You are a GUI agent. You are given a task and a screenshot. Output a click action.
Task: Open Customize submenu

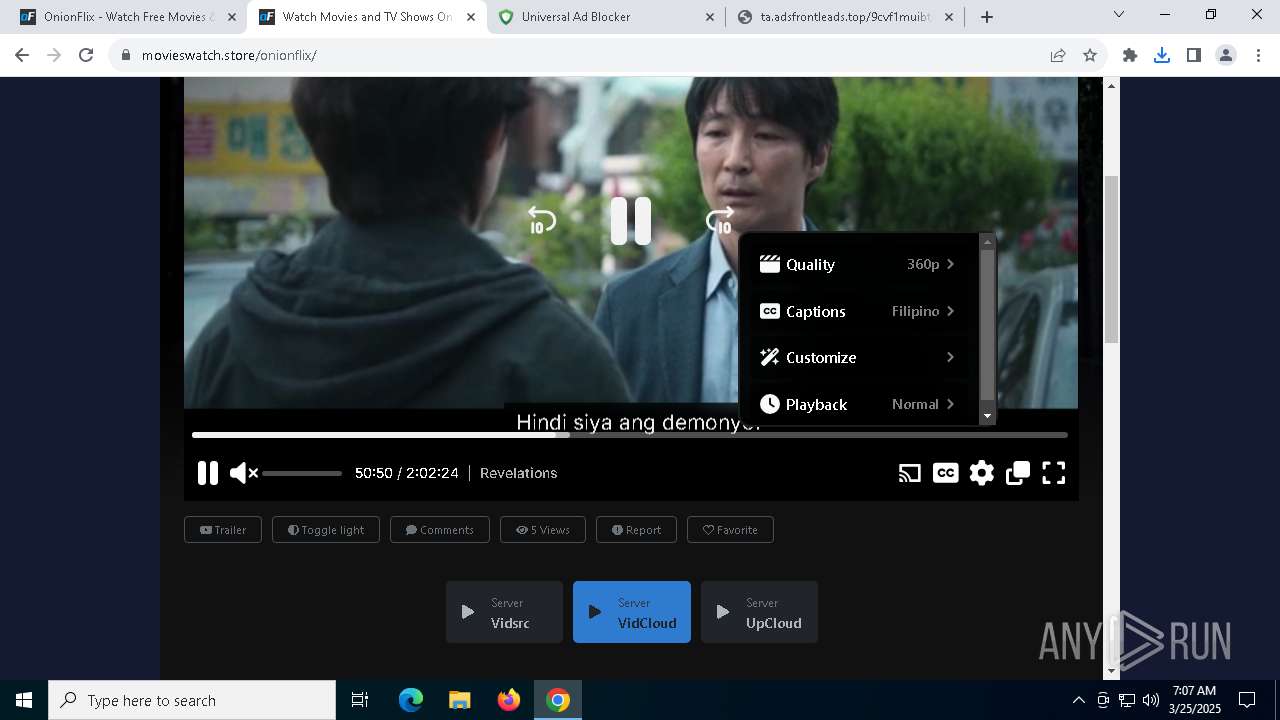coord(858,357)
